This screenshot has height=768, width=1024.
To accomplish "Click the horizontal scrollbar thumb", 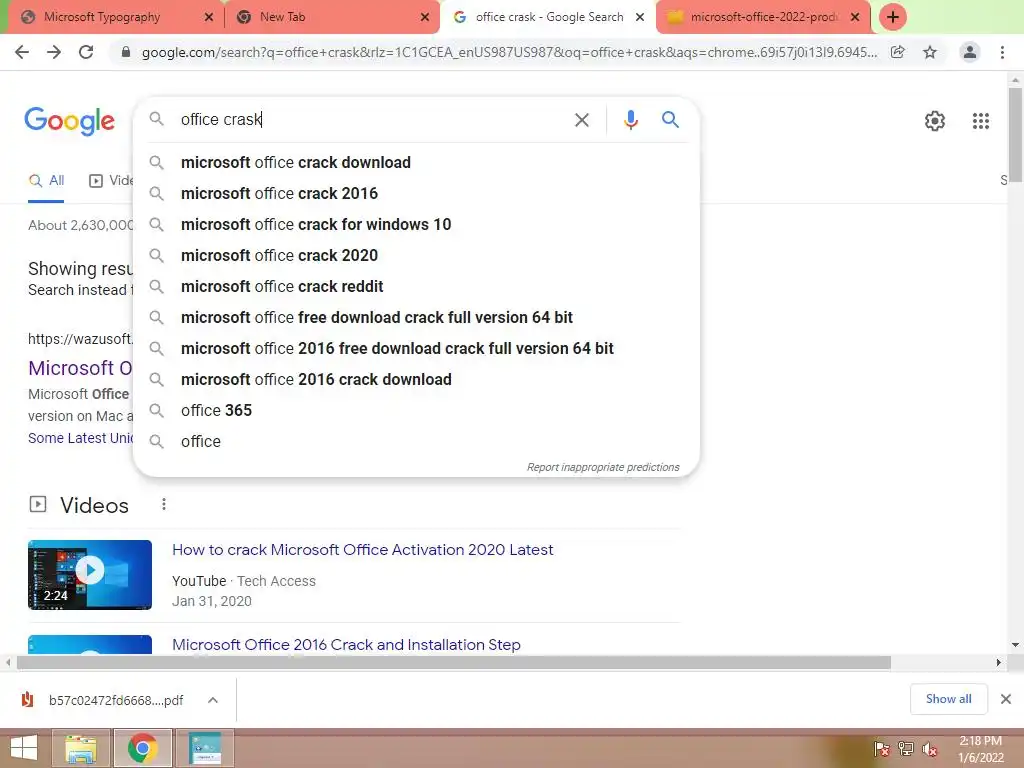I will point(454,662).
